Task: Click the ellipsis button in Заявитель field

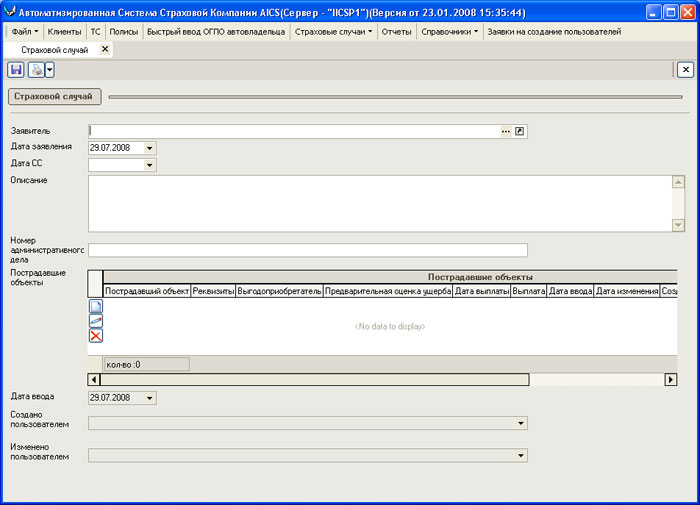Action: [x=506, y=131]
